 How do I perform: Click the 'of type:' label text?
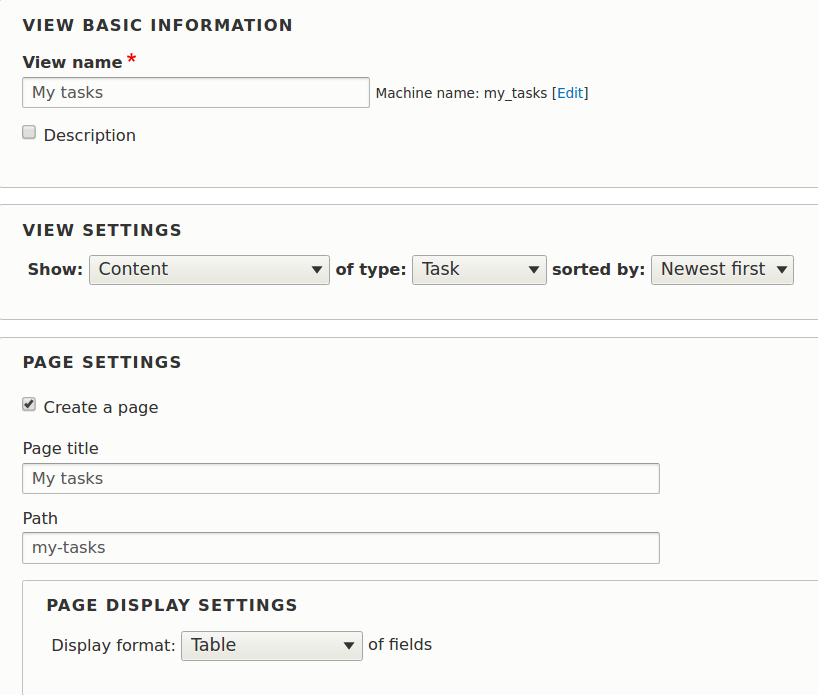pyautogui.click(x=371, y=269)
